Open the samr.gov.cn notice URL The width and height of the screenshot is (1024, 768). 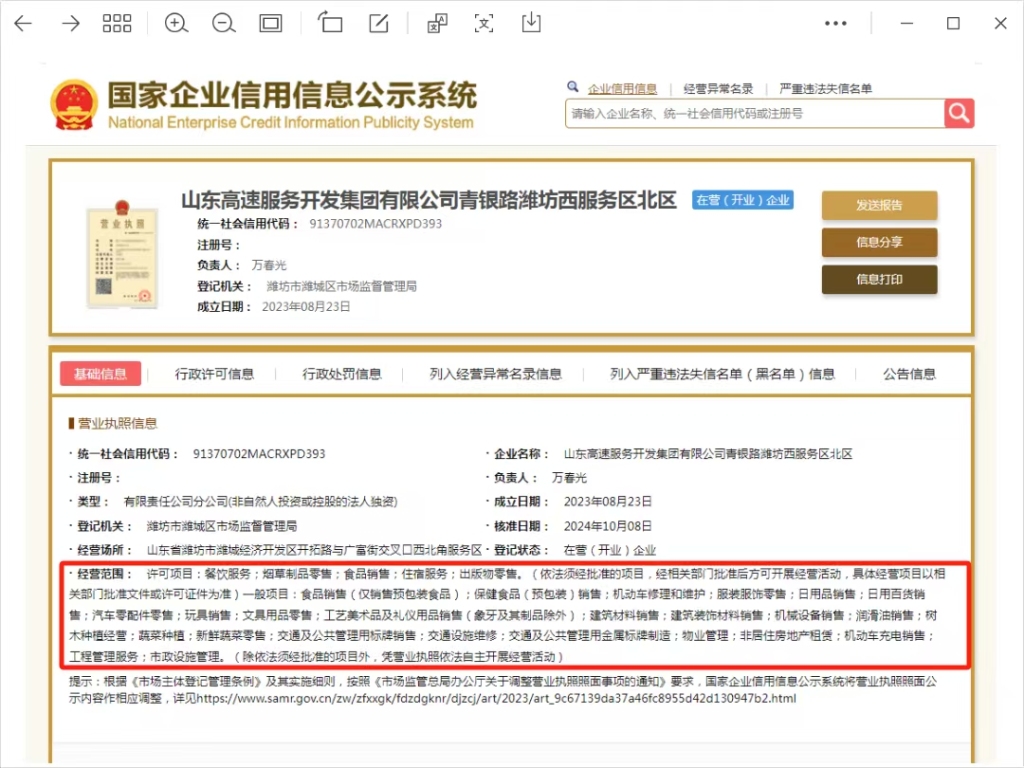(496, 699)
